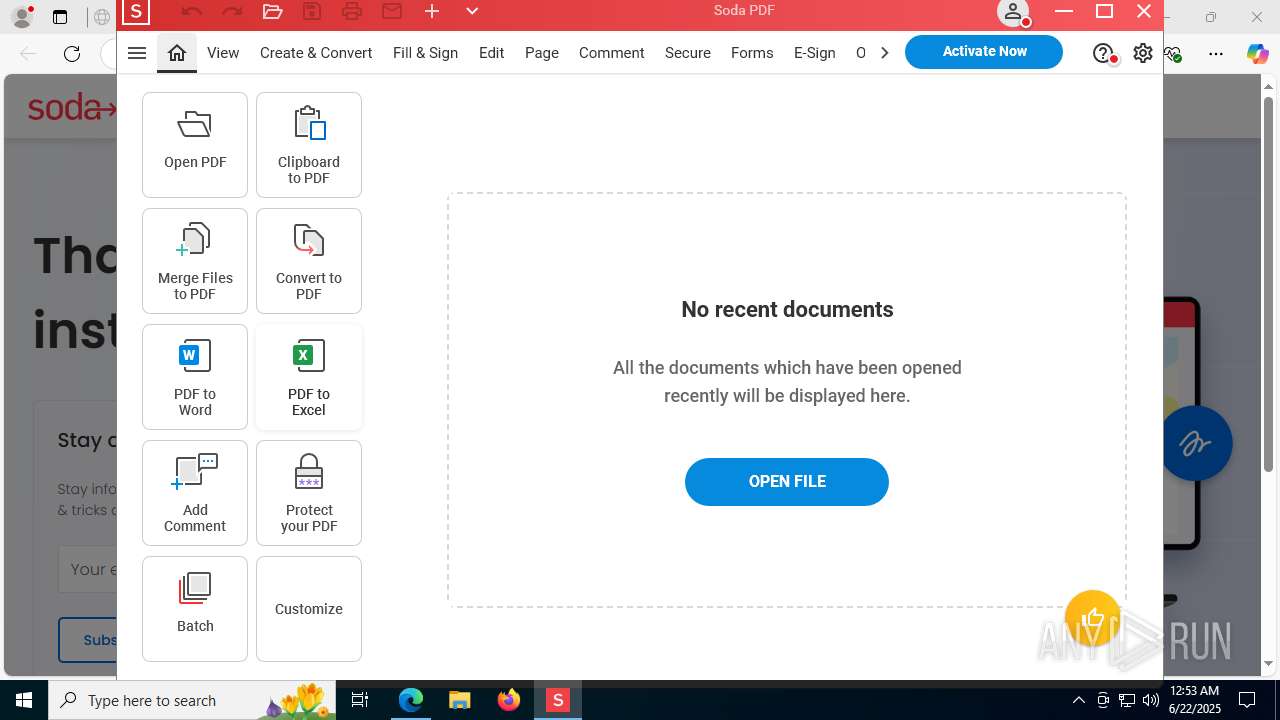
Task: Click the Soda PDF logo icon
Action: (x=135, y=12)
